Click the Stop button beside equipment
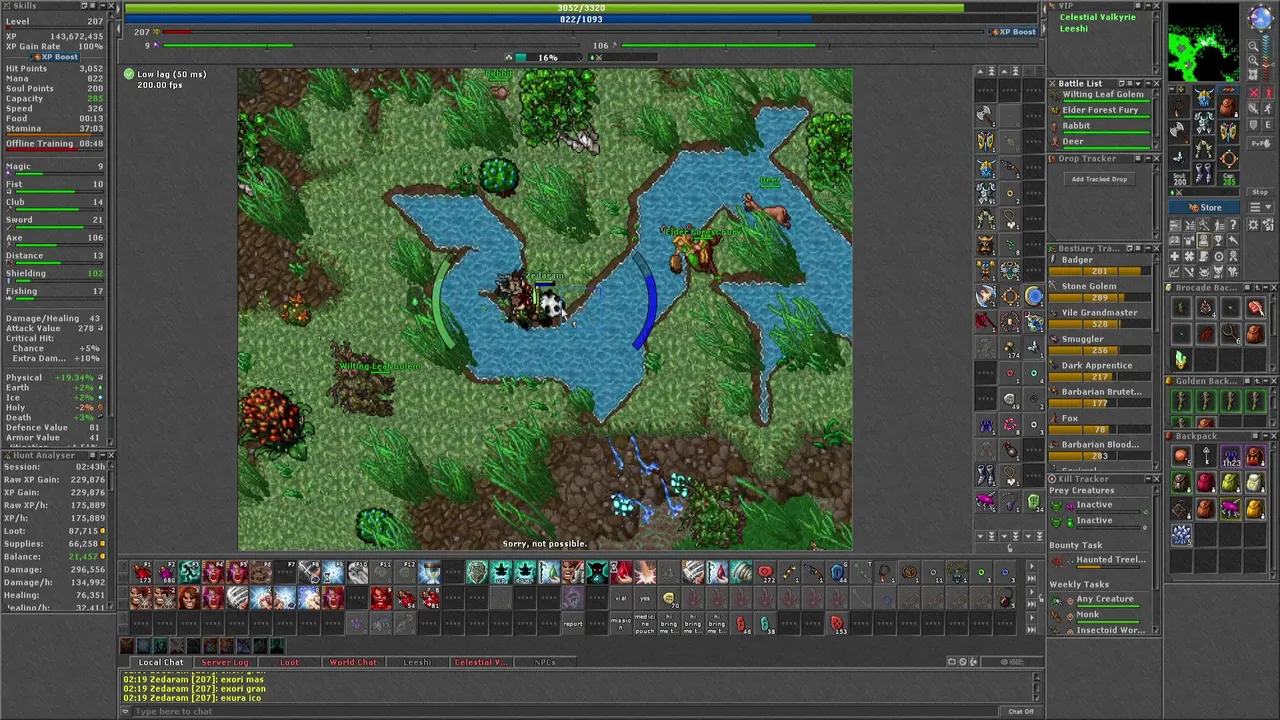The image size is (1280, 720). (1260, 192)
